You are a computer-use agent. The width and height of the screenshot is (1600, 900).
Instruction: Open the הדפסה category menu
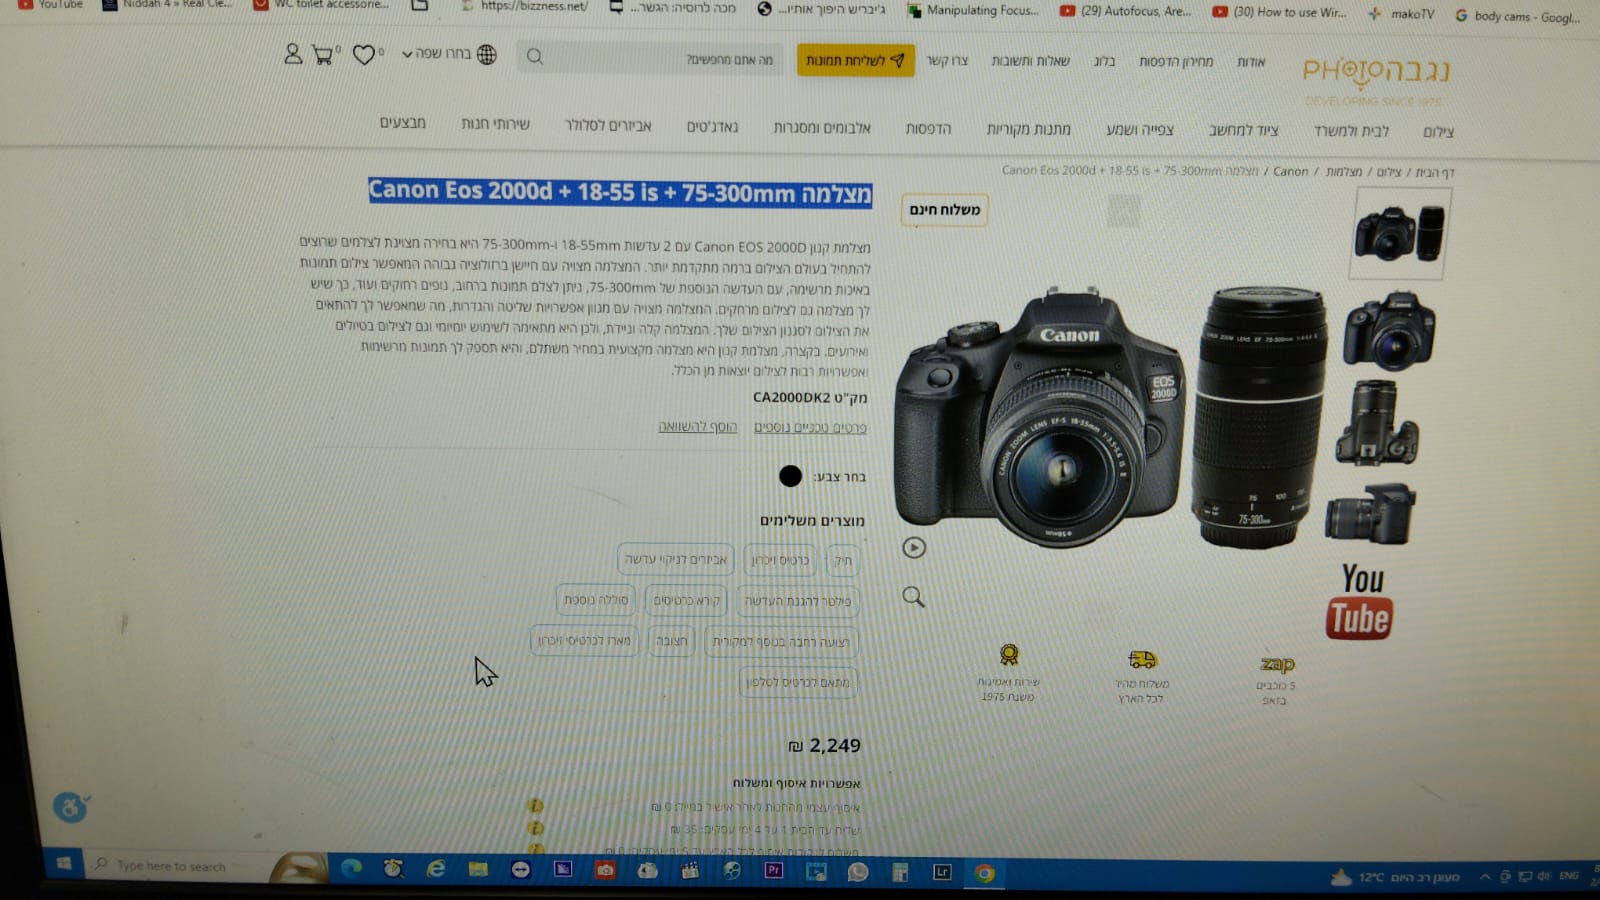pos(928,128)
